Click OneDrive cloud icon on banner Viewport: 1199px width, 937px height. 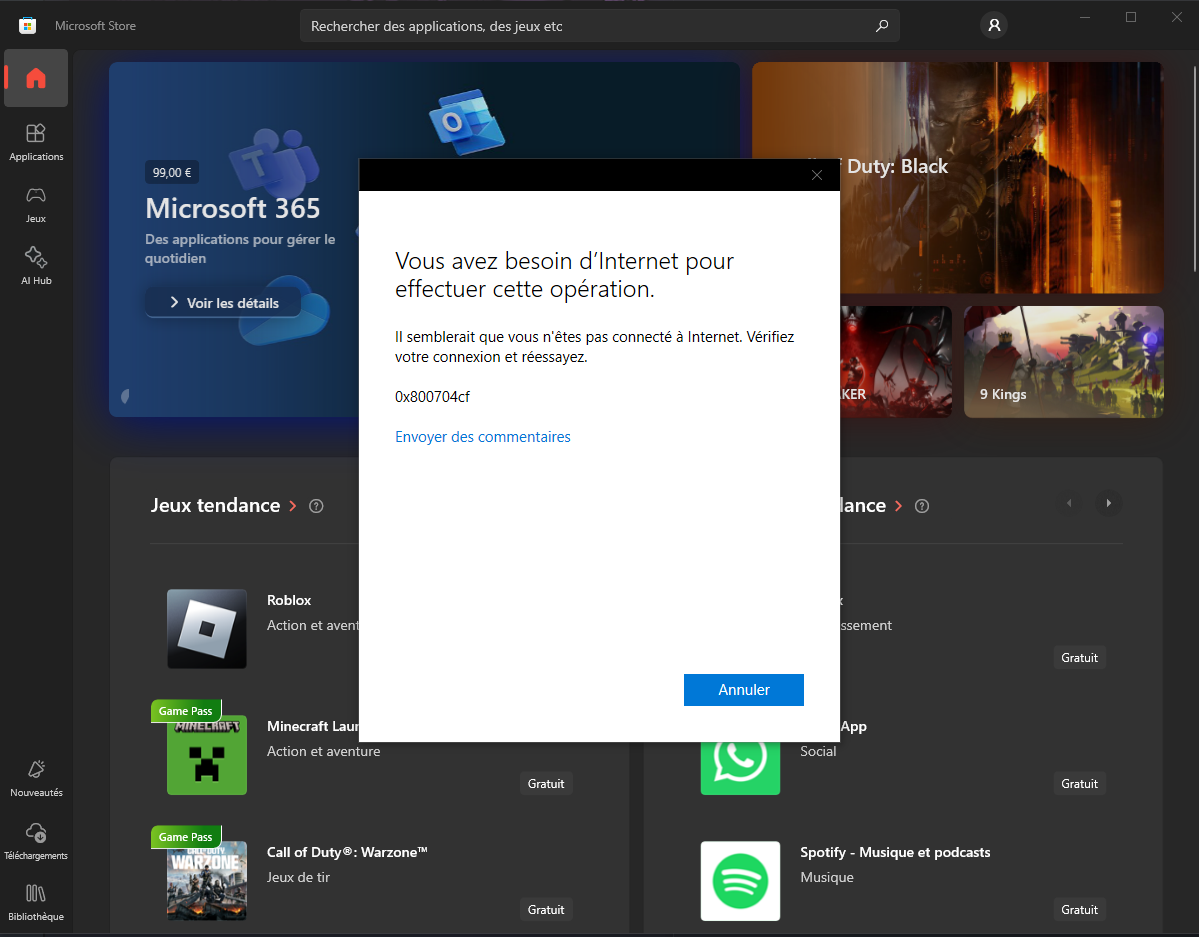[284, 310]
